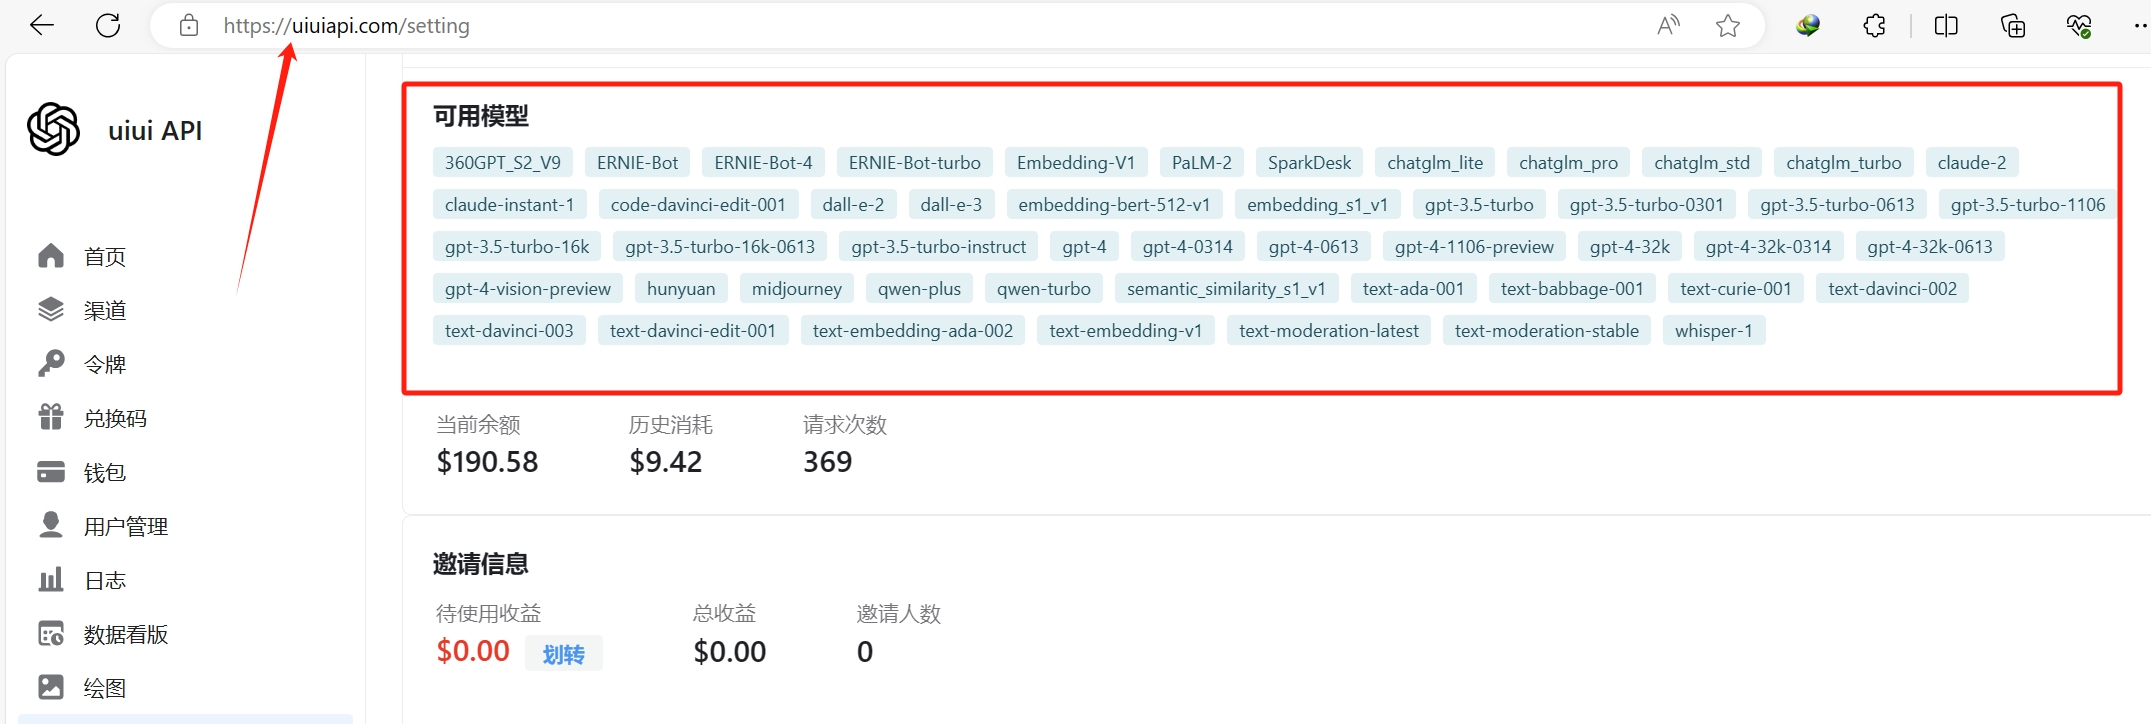Click the card icon beside 钱包
This screenshot has height=724, width=2151.
click(x=51, y=472)
